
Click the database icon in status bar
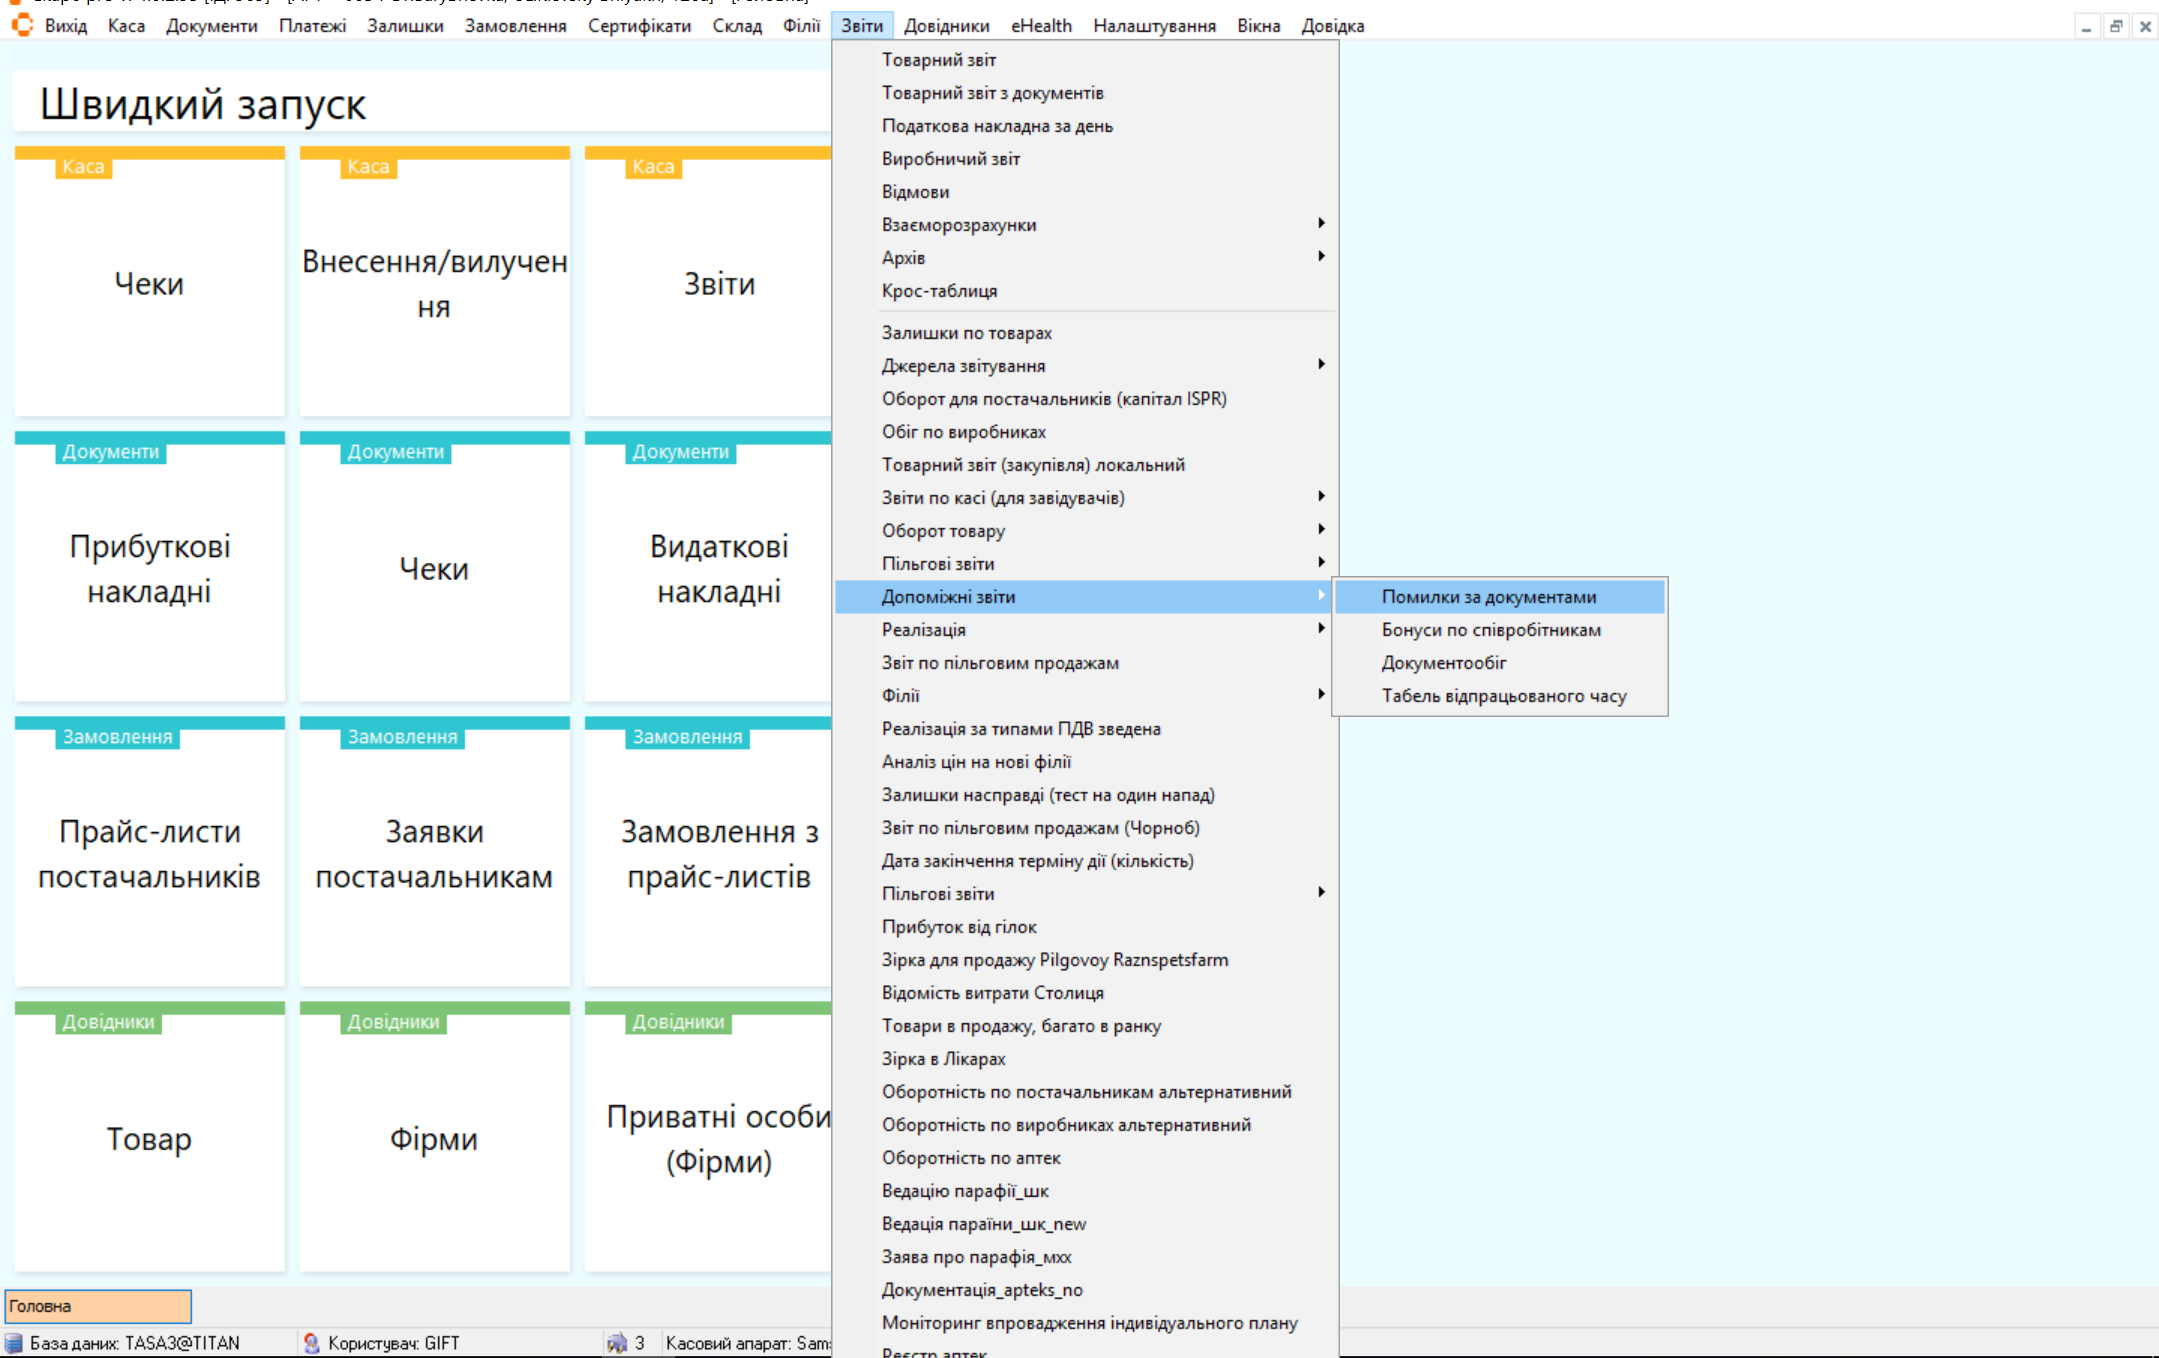14,1343
